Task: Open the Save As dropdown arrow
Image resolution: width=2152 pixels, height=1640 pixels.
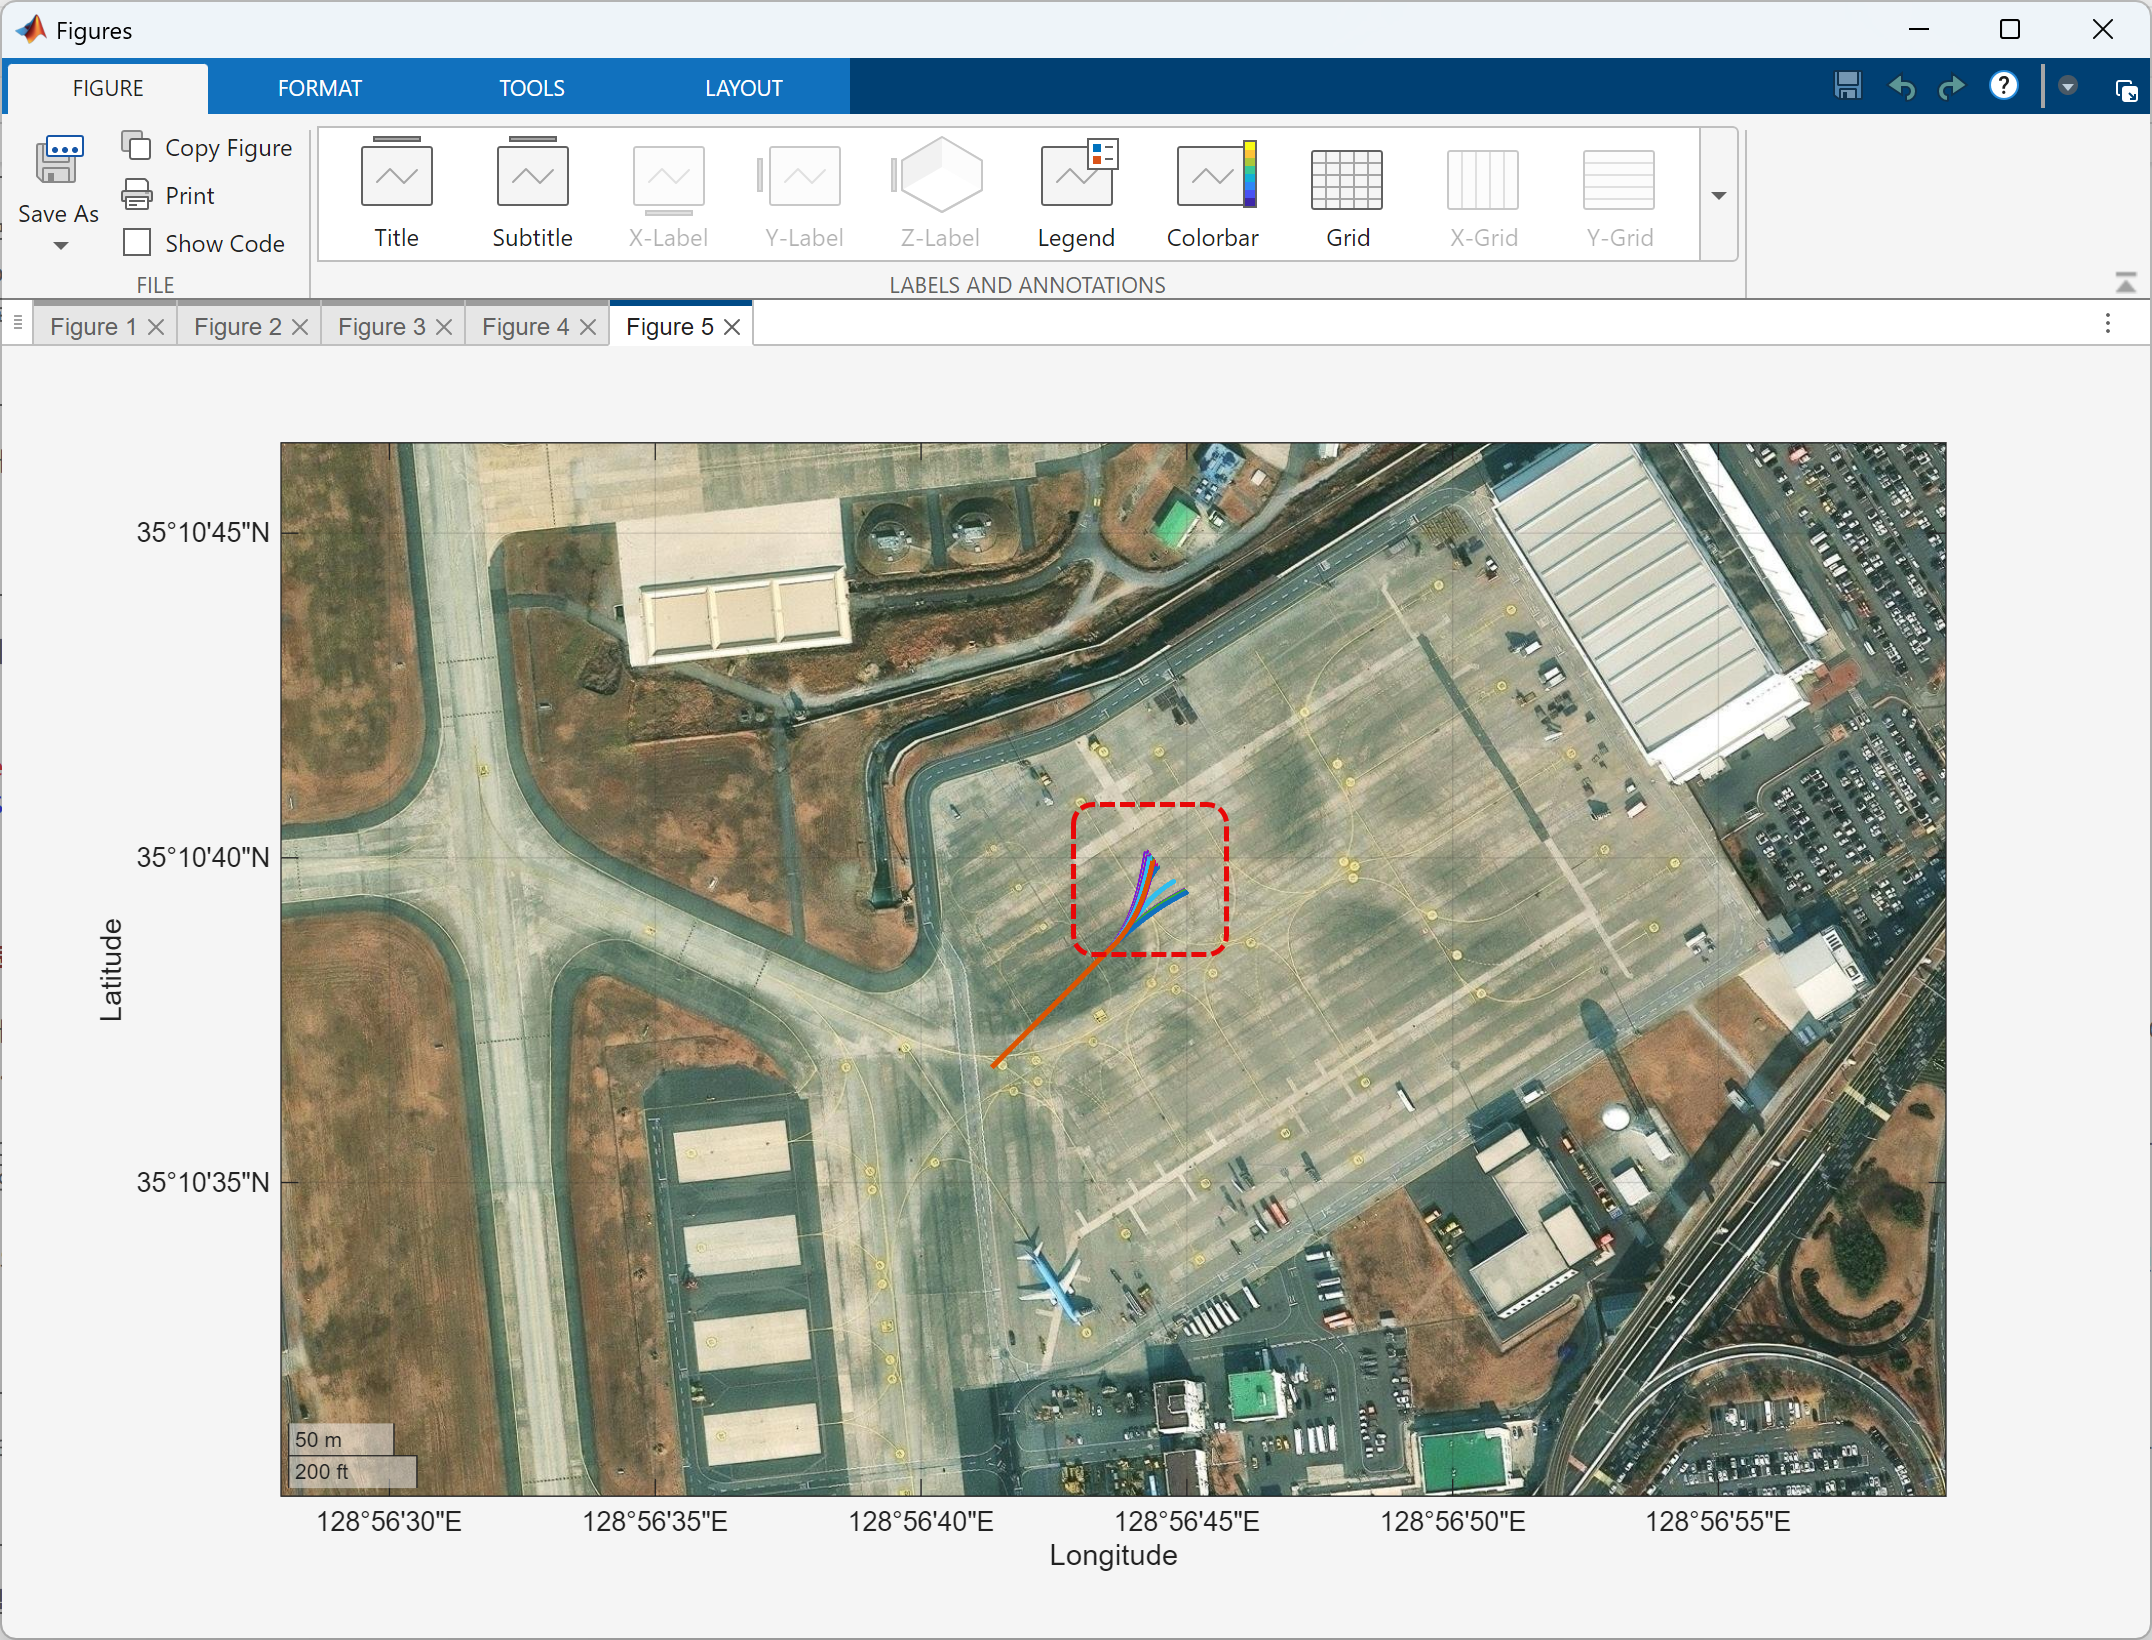Action: pyautogui.click(x=61, y=246)
